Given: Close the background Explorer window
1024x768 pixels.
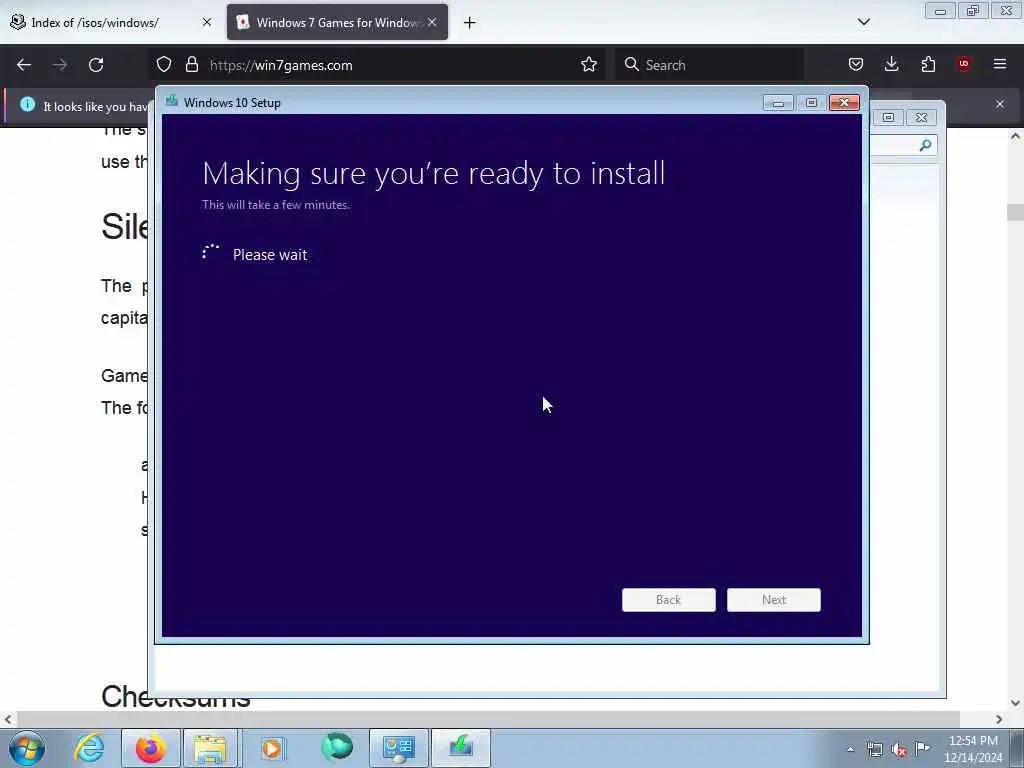Looking at the screenshot, I should coord(921,118).
